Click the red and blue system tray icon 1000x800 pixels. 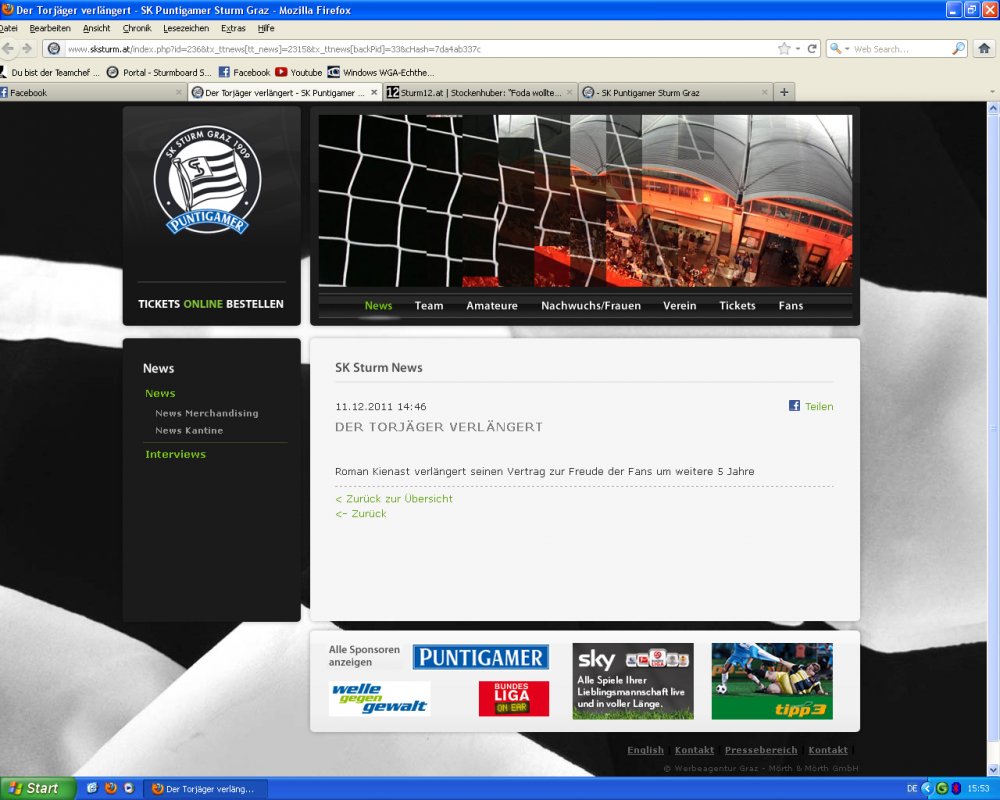pyautogui.click(x=955, y=789)
